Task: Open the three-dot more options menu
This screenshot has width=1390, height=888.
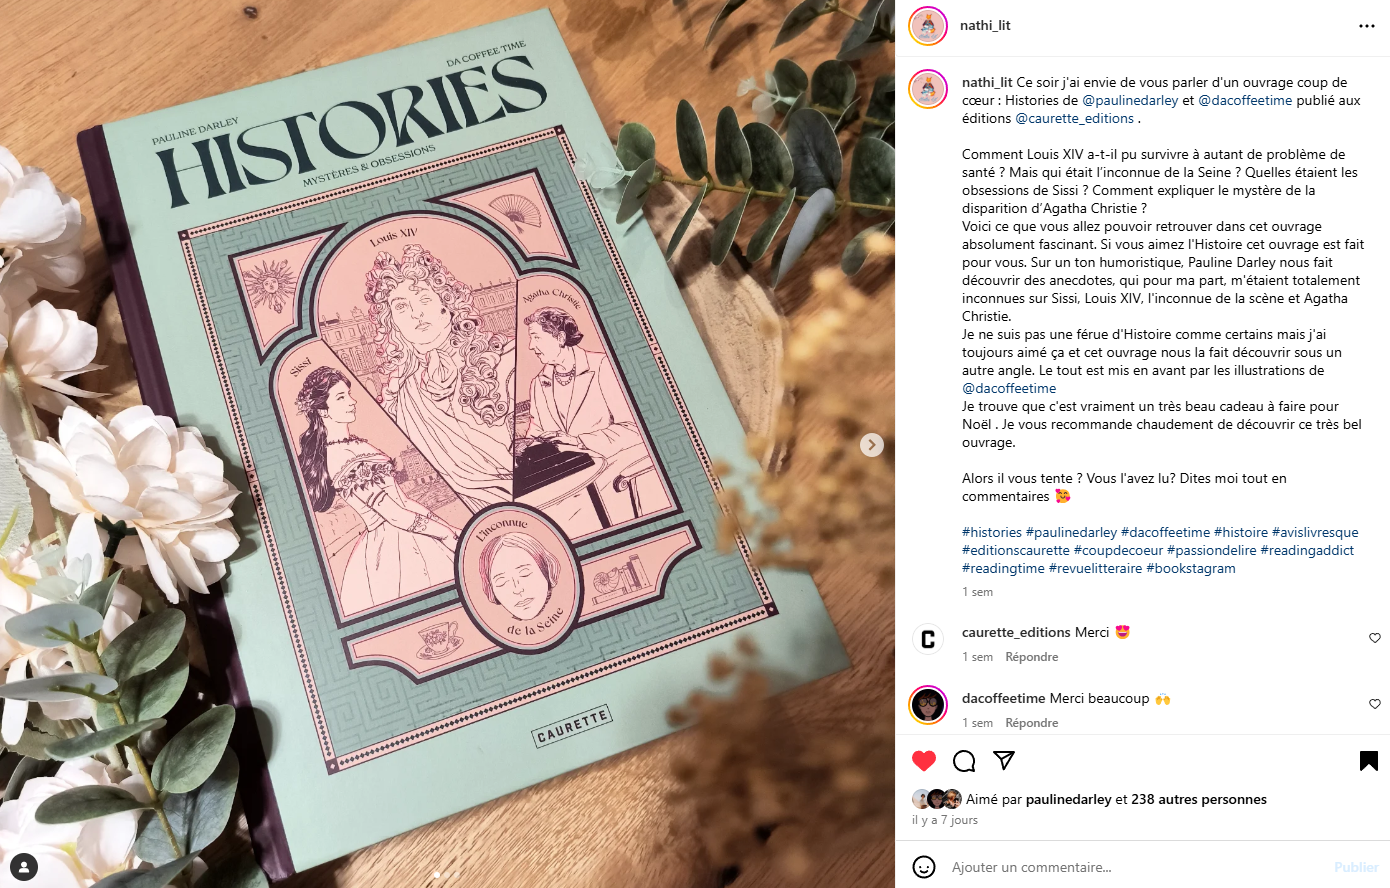Action: pos(1367,26)
